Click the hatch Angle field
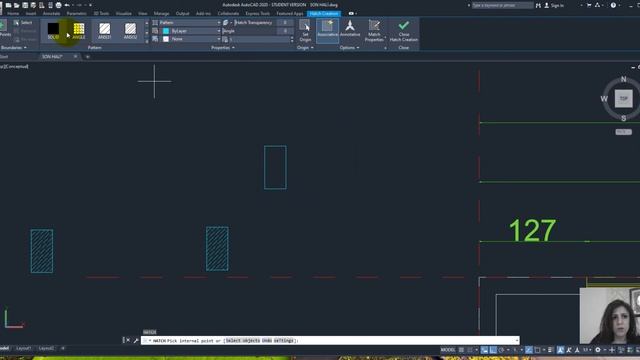Screen dimensions: 640x360 pos(257,31)
